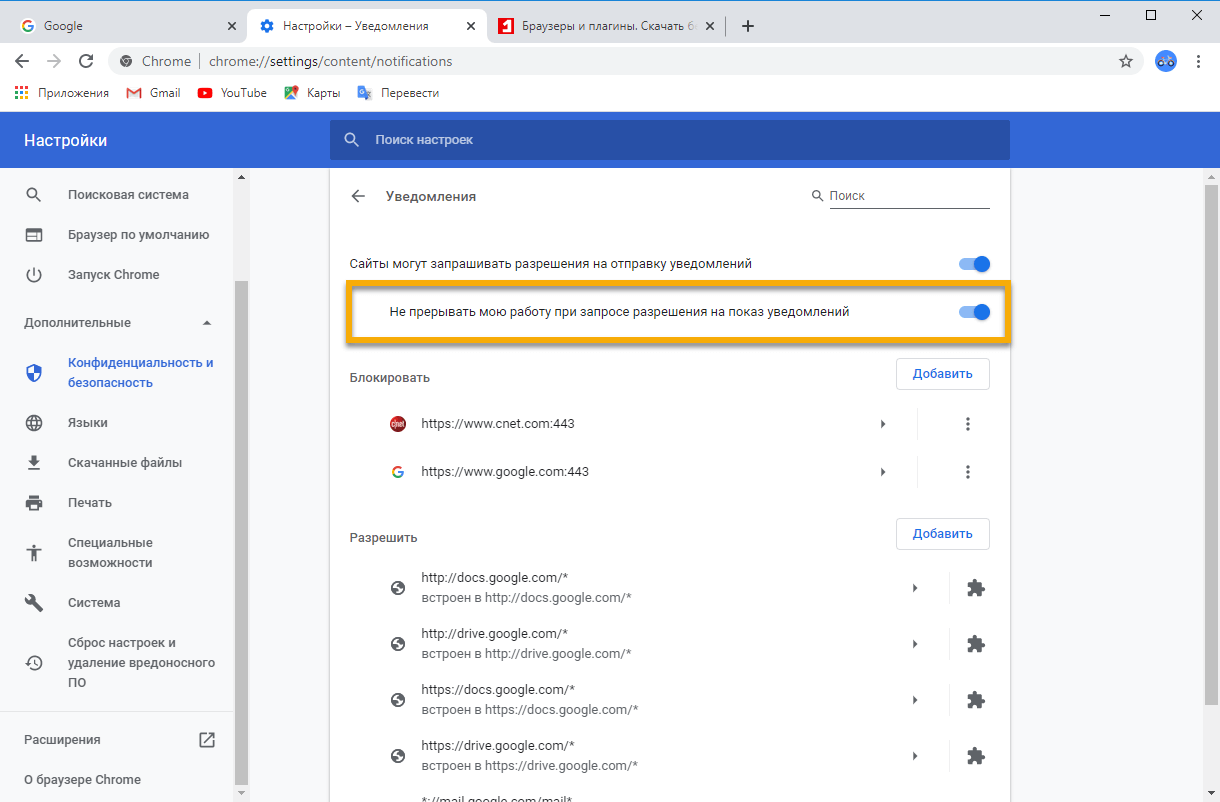Open a new browser tab
Viewport: 1220px width, 802px height.
tap(747, 26)
